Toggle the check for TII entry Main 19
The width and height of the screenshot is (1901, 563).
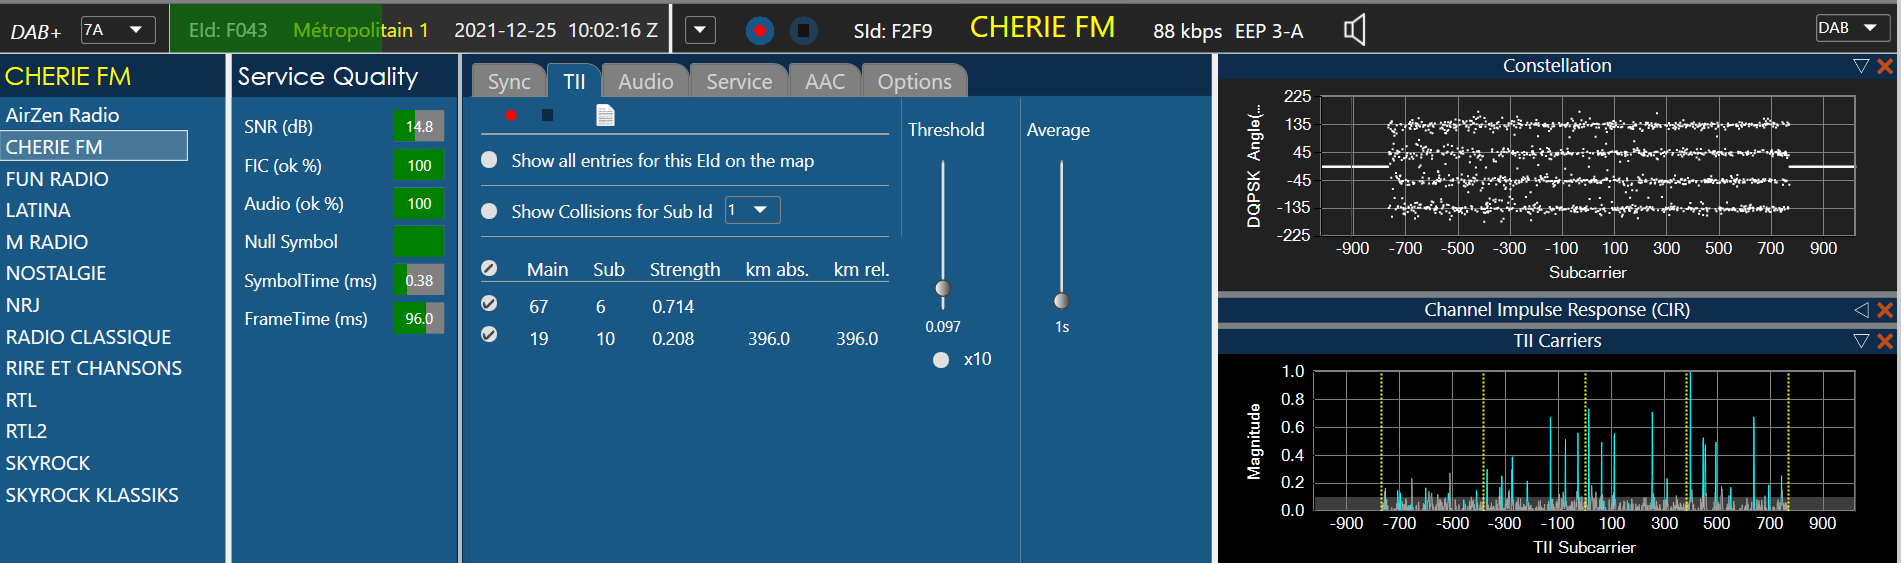[489, 335]
